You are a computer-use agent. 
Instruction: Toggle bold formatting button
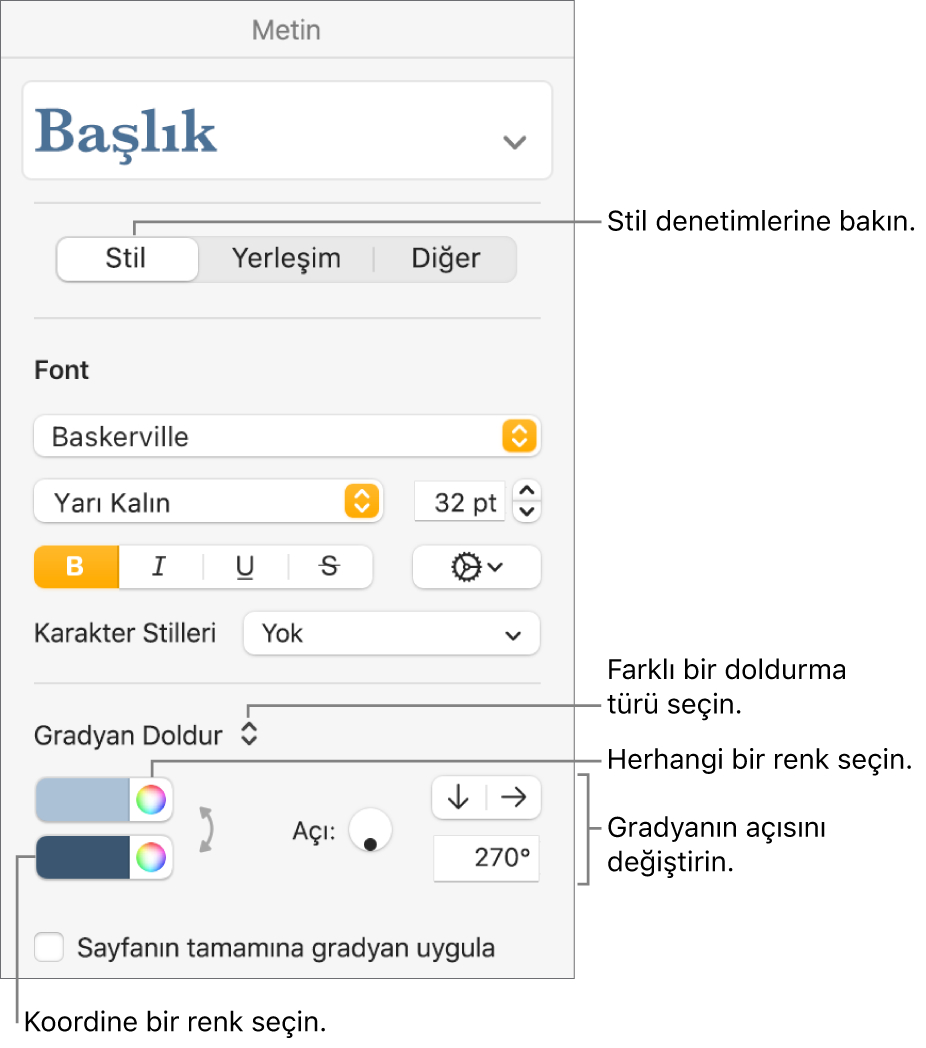click(x=76, y=567)
